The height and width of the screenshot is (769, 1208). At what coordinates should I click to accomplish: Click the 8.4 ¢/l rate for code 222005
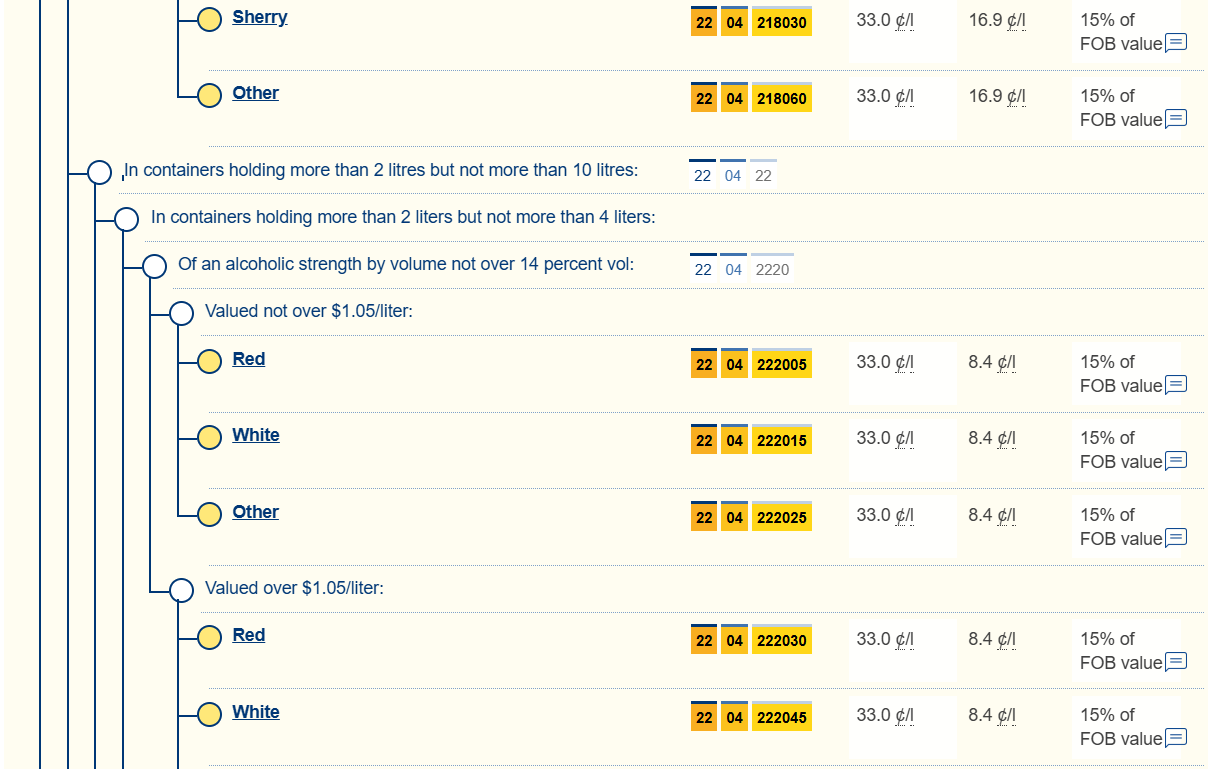click(991, 362)
